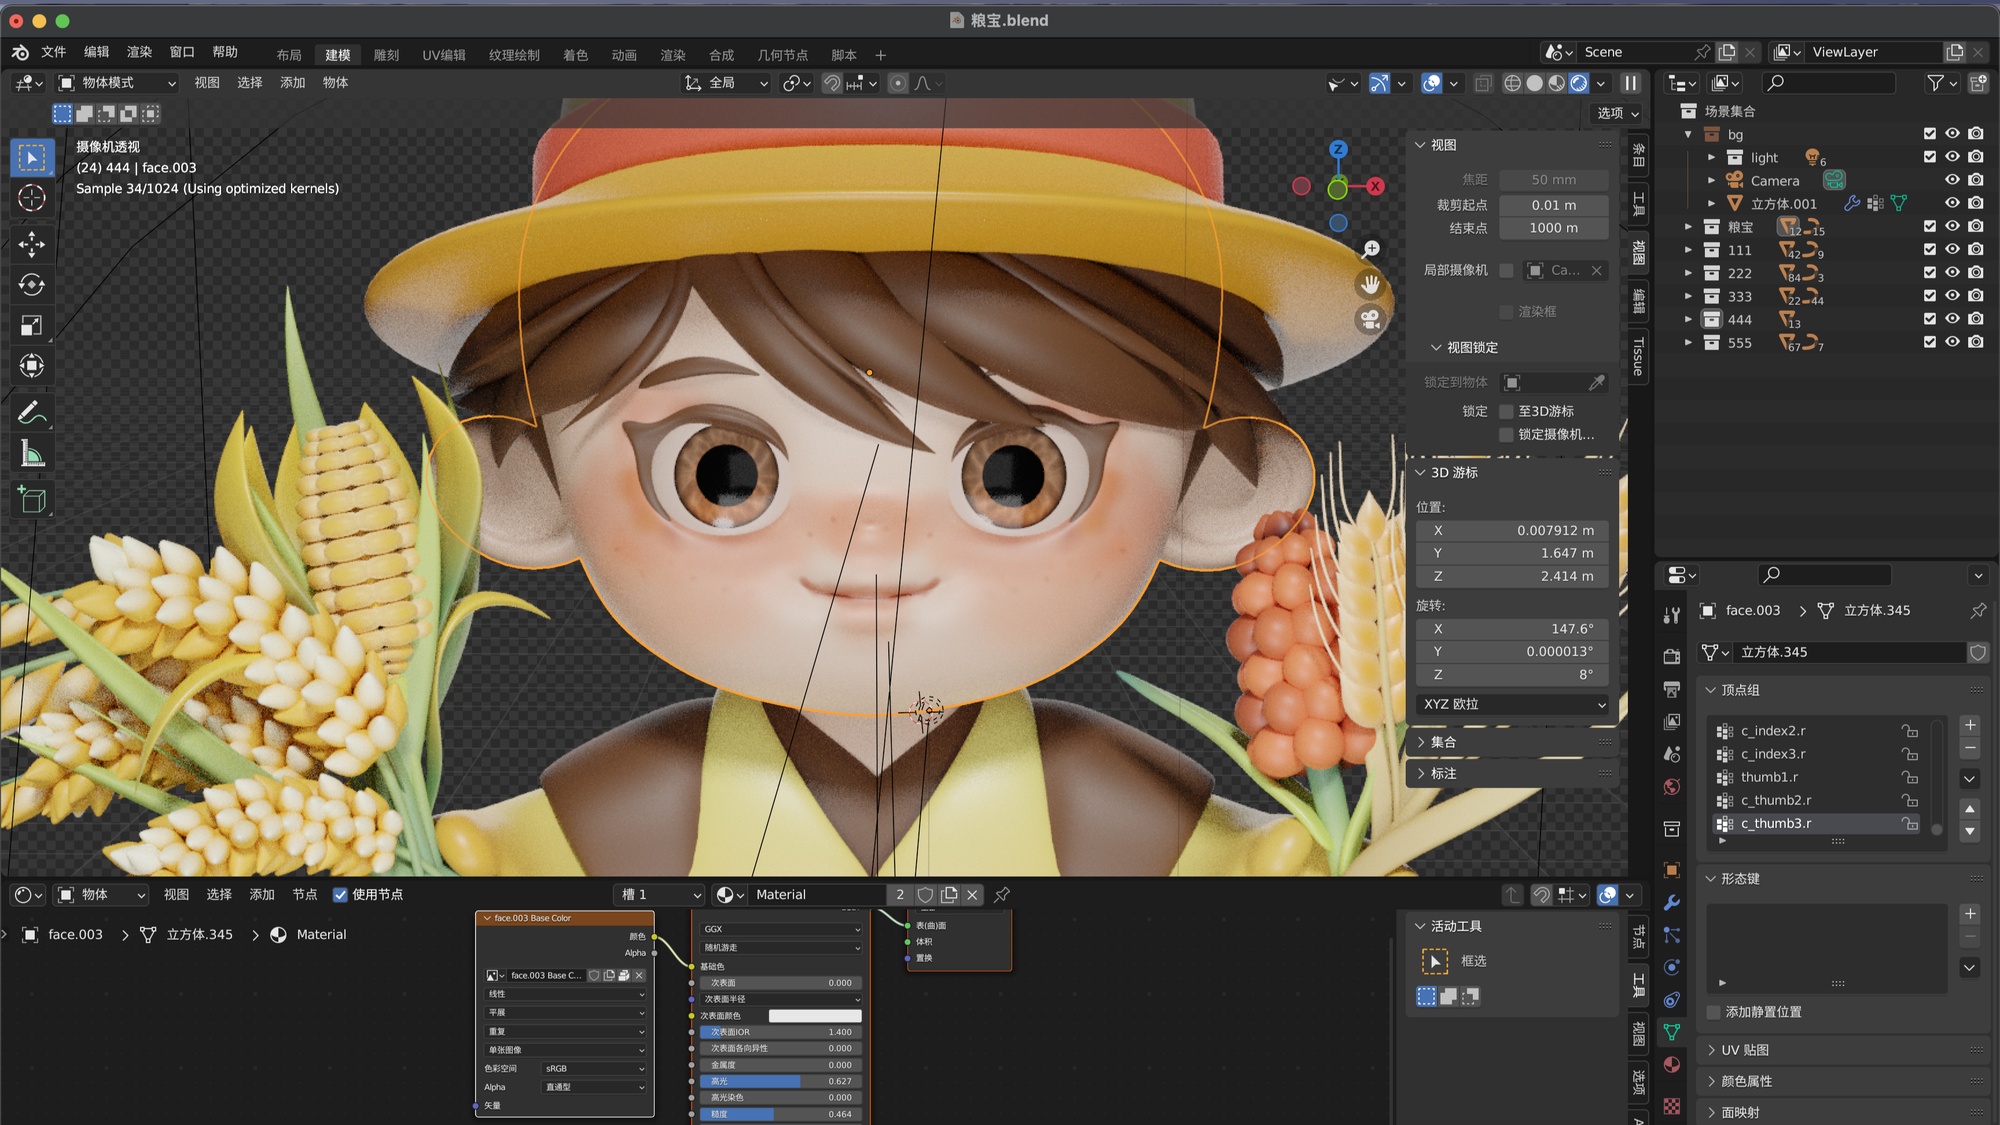Open the 选项 options dropdown
Screen dimensions: 2000x1125
(1617, 113)
